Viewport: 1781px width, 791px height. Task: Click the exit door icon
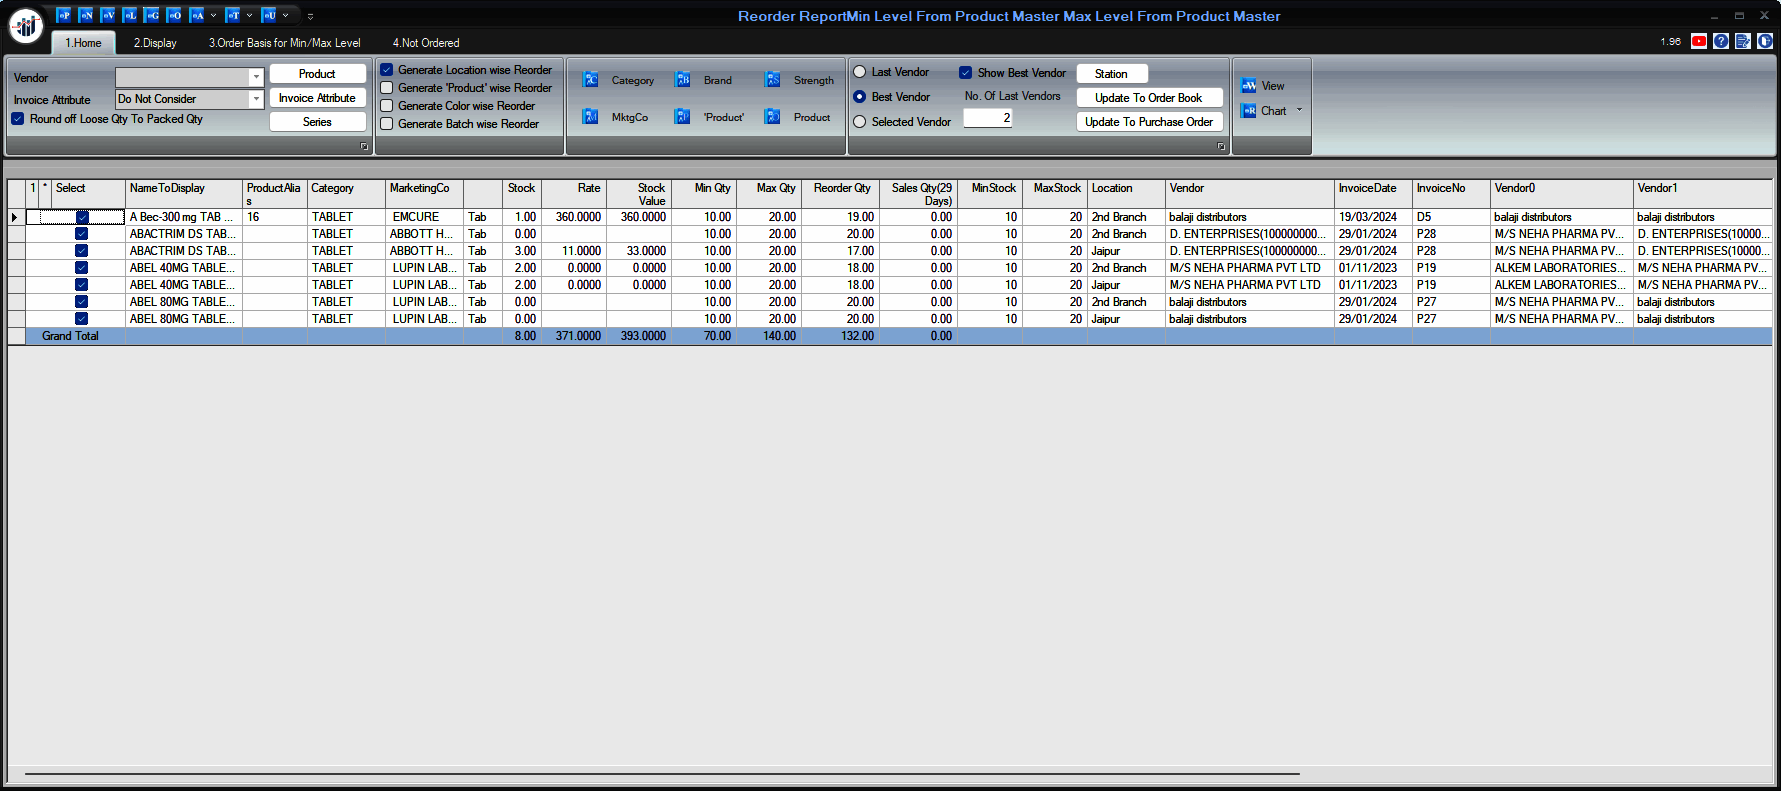tap(1765, 41)
